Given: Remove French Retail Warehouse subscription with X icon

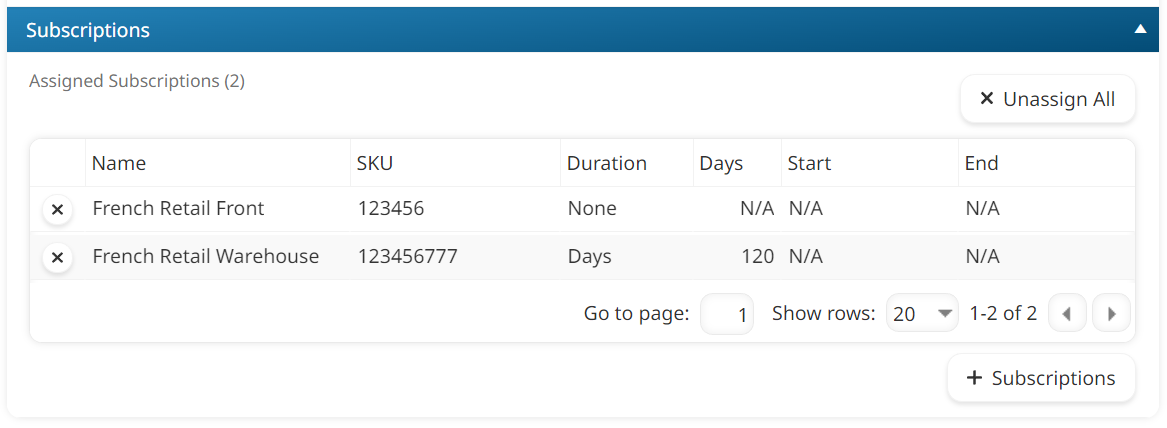Looking at the screenshot, I should pyautogui.click(x=57, y=258).
